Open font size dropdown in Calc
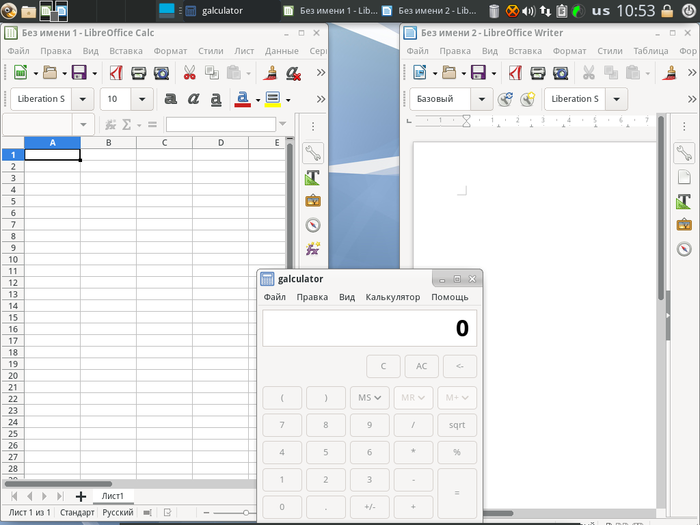The height and width of the screenshot is (525, 700). click(142, 99)
